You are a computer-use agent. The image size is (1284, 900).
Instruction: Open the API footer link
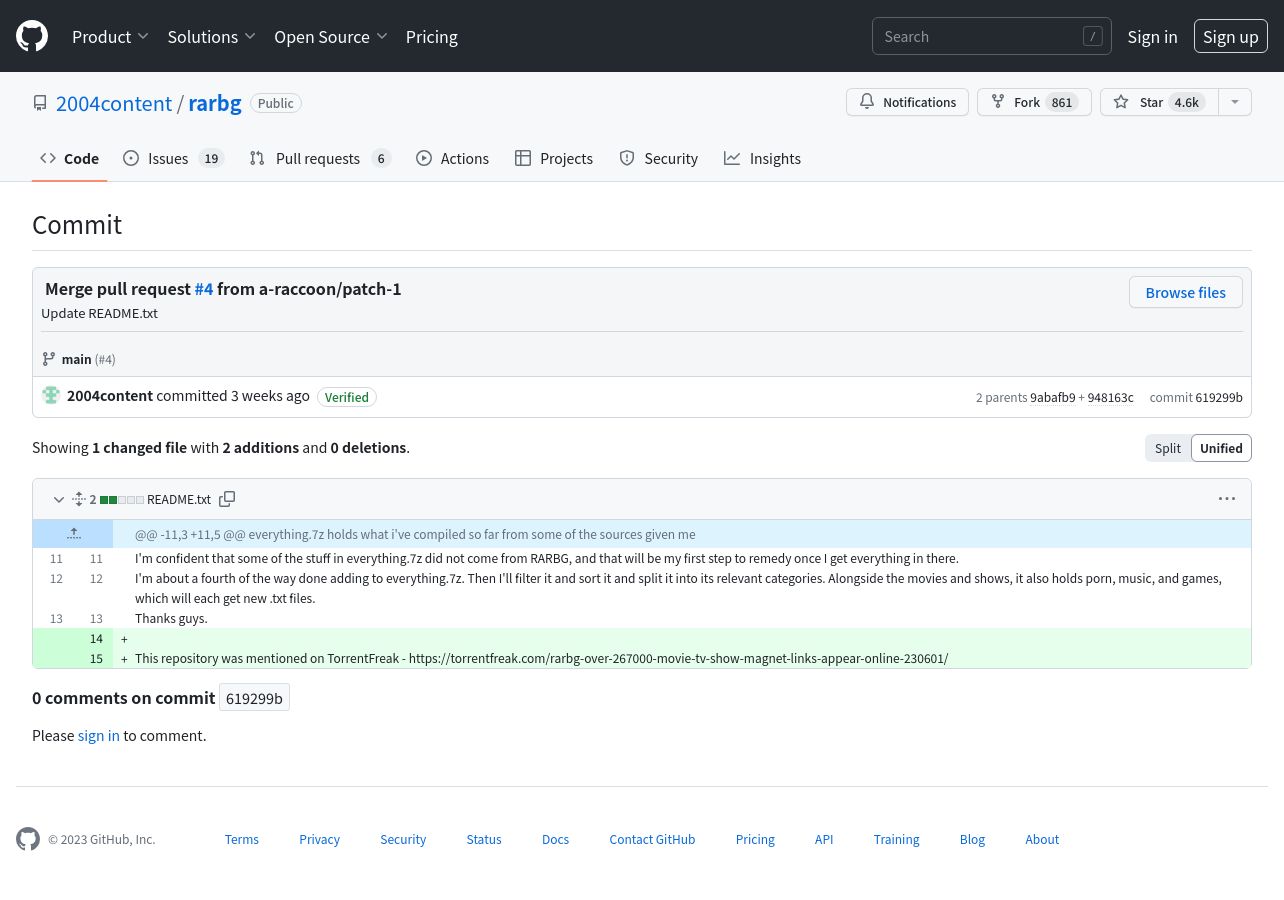824,839
